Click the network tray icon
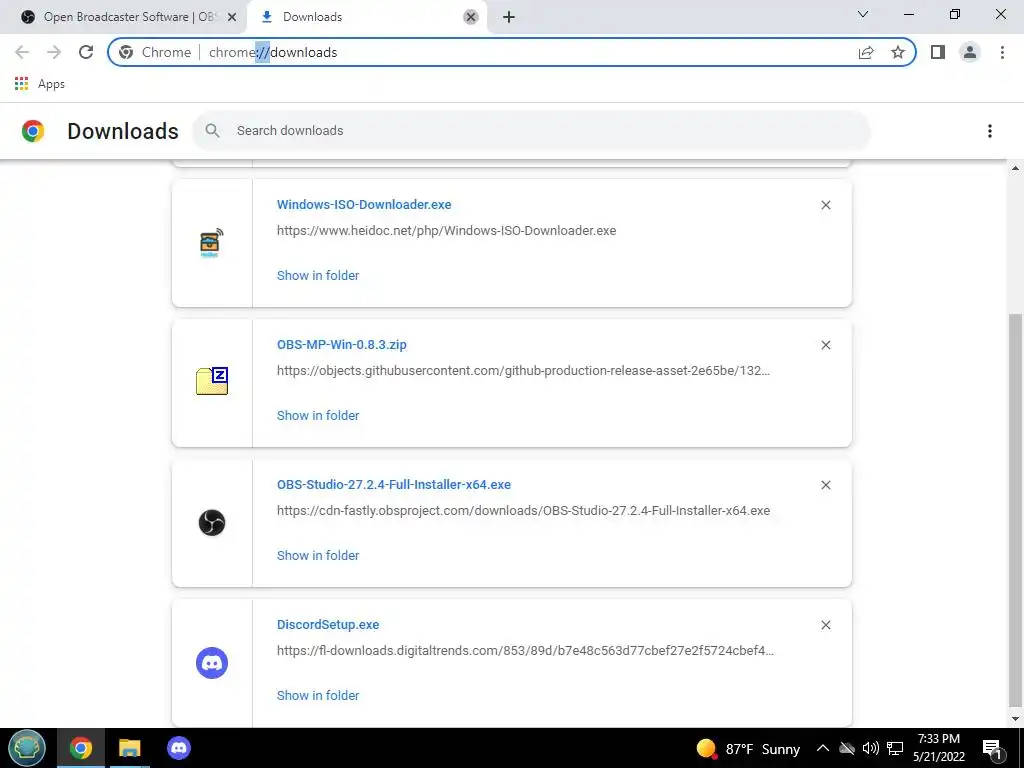1024x768 pixels. pyautogui.click(x=895, y=748)
